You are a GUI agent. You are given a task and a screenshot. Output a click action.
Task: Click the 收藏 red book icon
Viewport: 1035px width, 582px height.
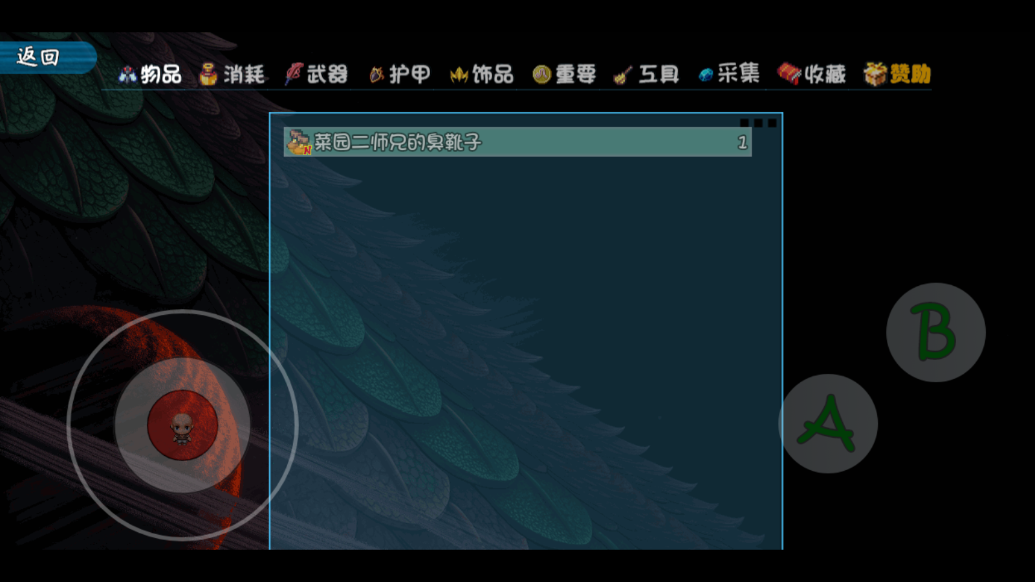[x=789, y=74]
